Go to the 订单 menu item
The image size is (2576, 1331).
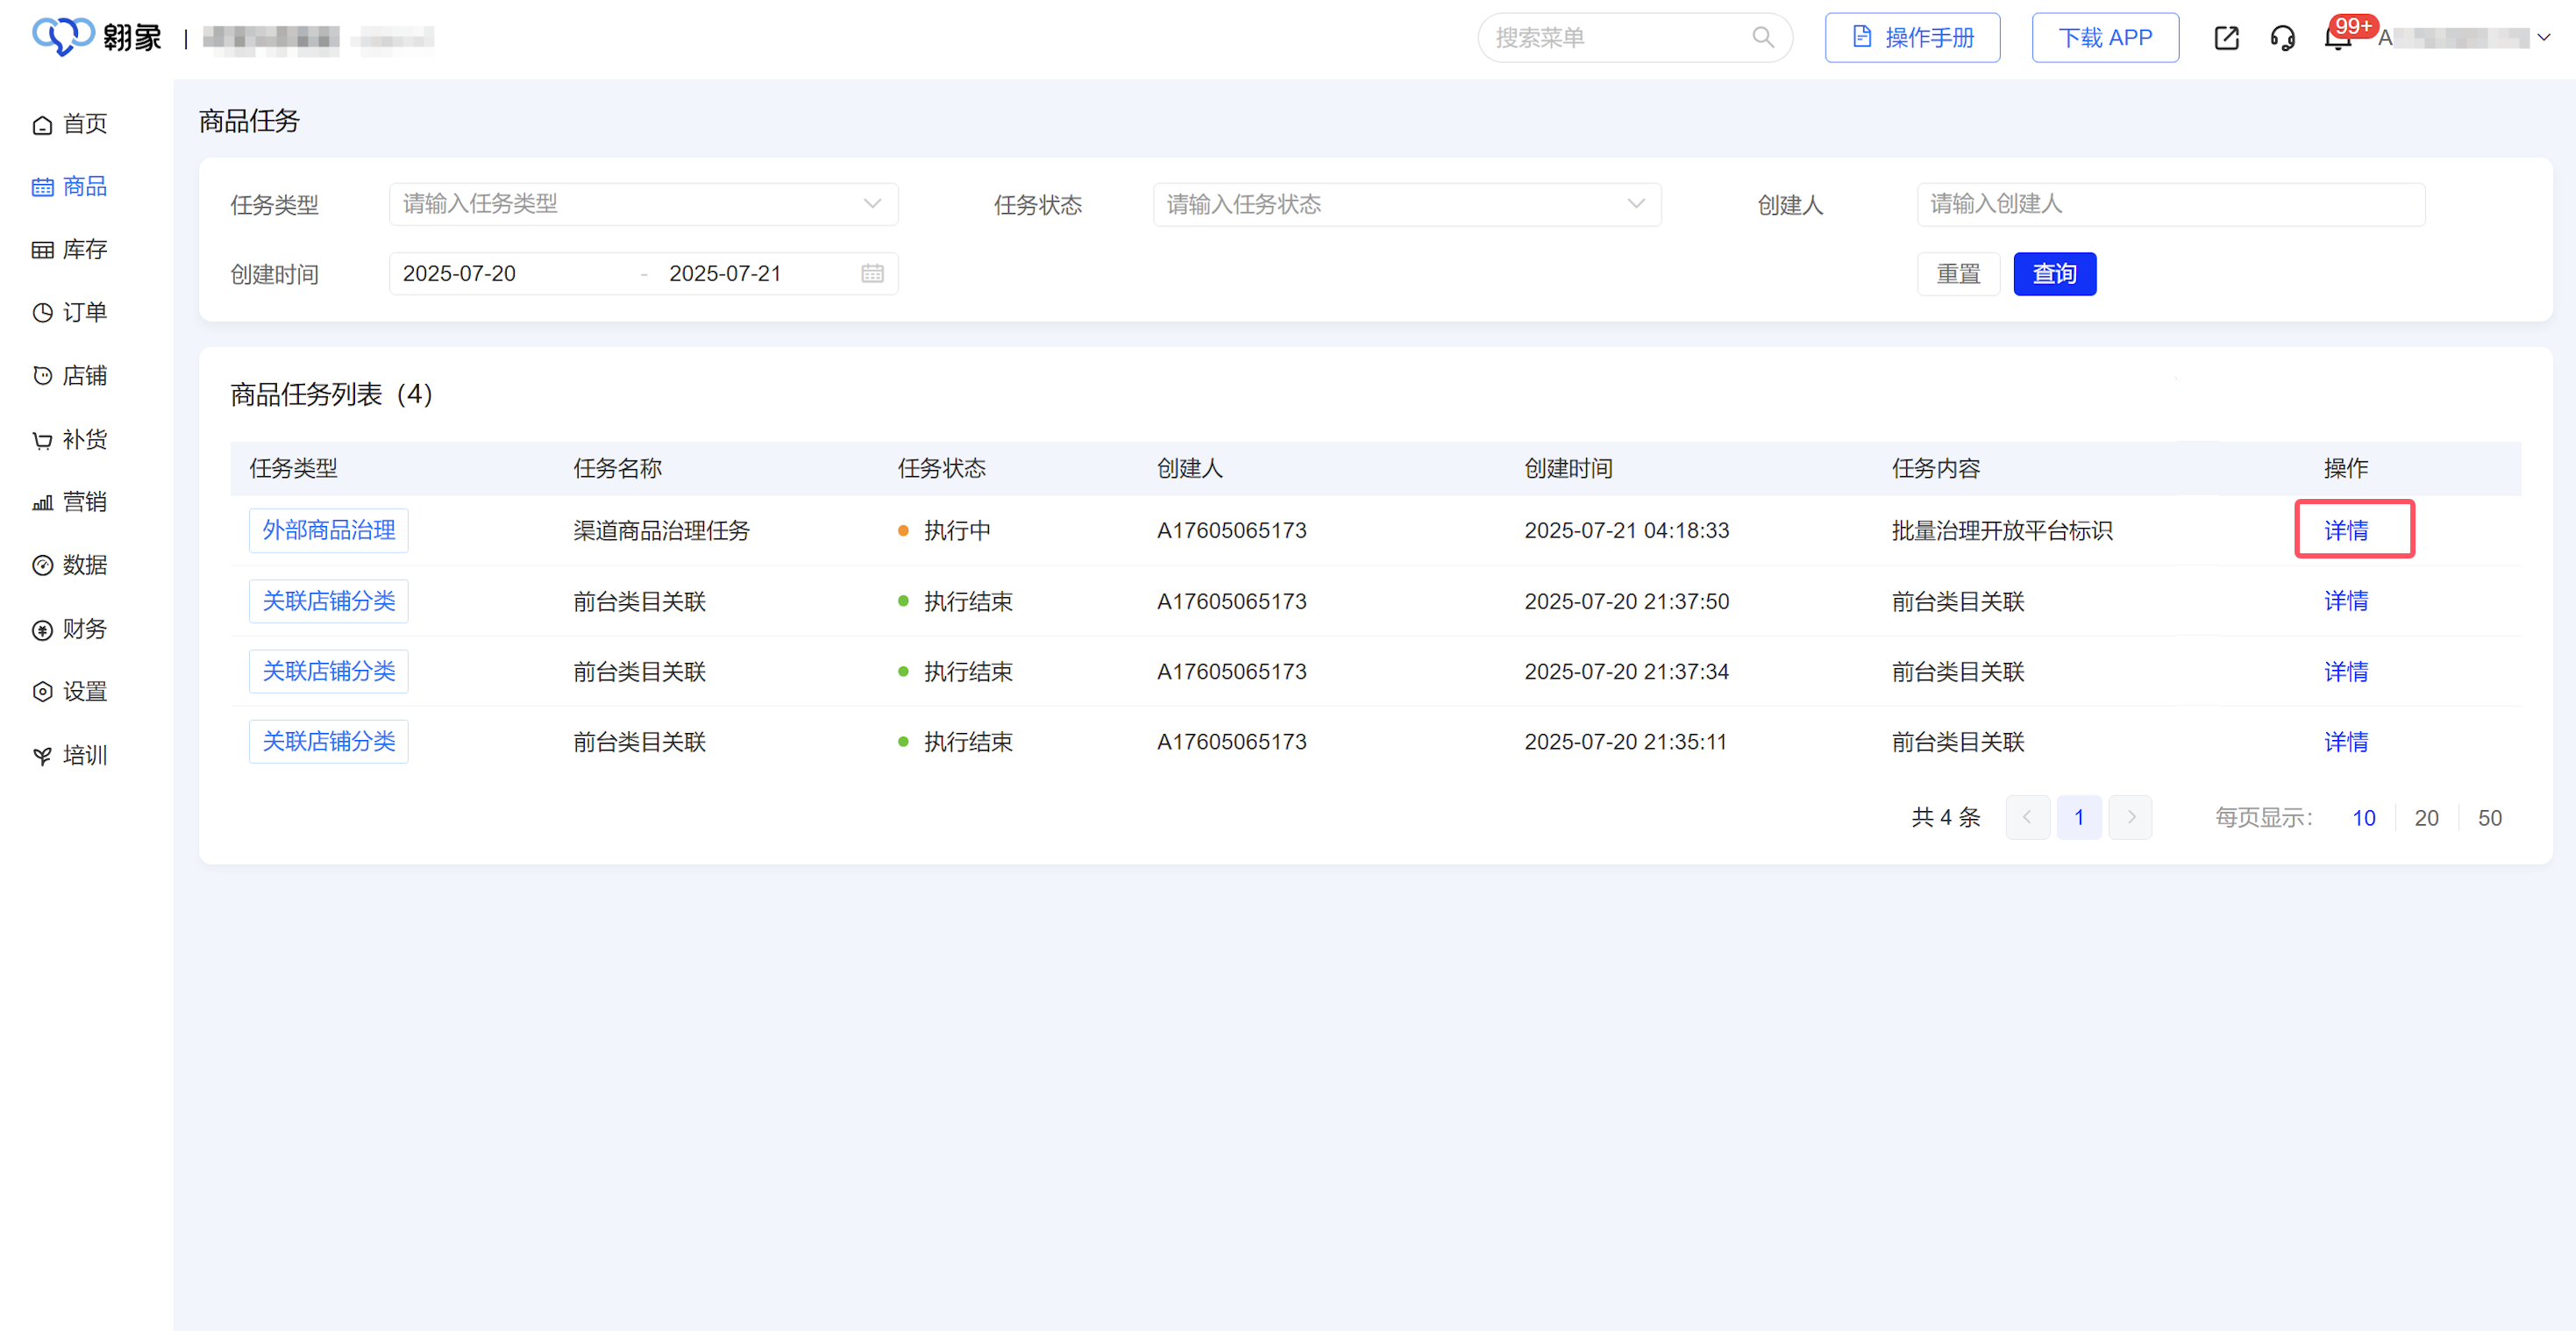coord(84,312)
